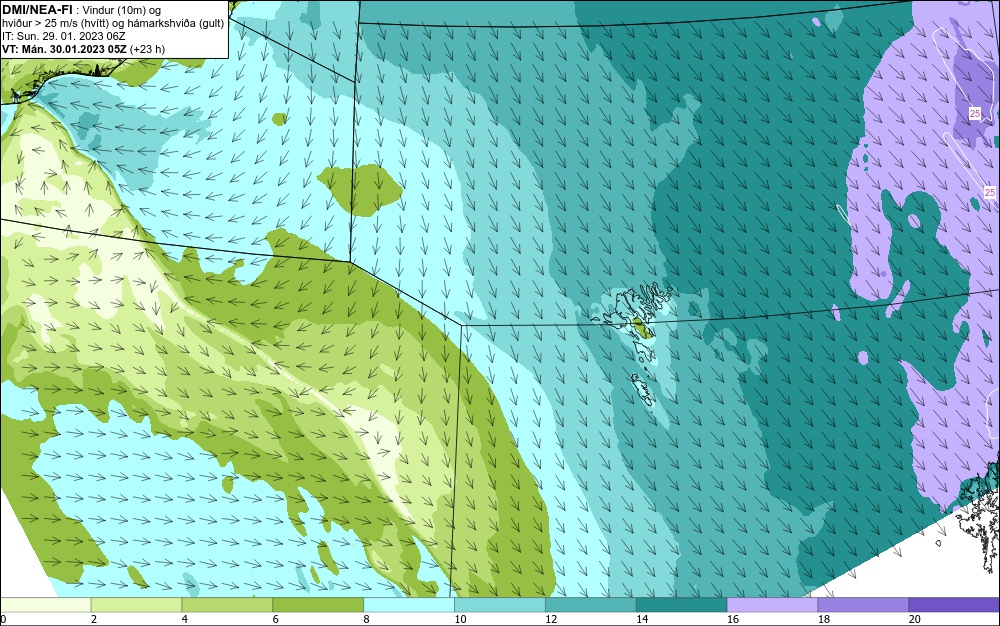This screenshot has width=1000, height=626.
Task: Click the 2–4 m/s light green legend swatch
Action: pos(136,605)
